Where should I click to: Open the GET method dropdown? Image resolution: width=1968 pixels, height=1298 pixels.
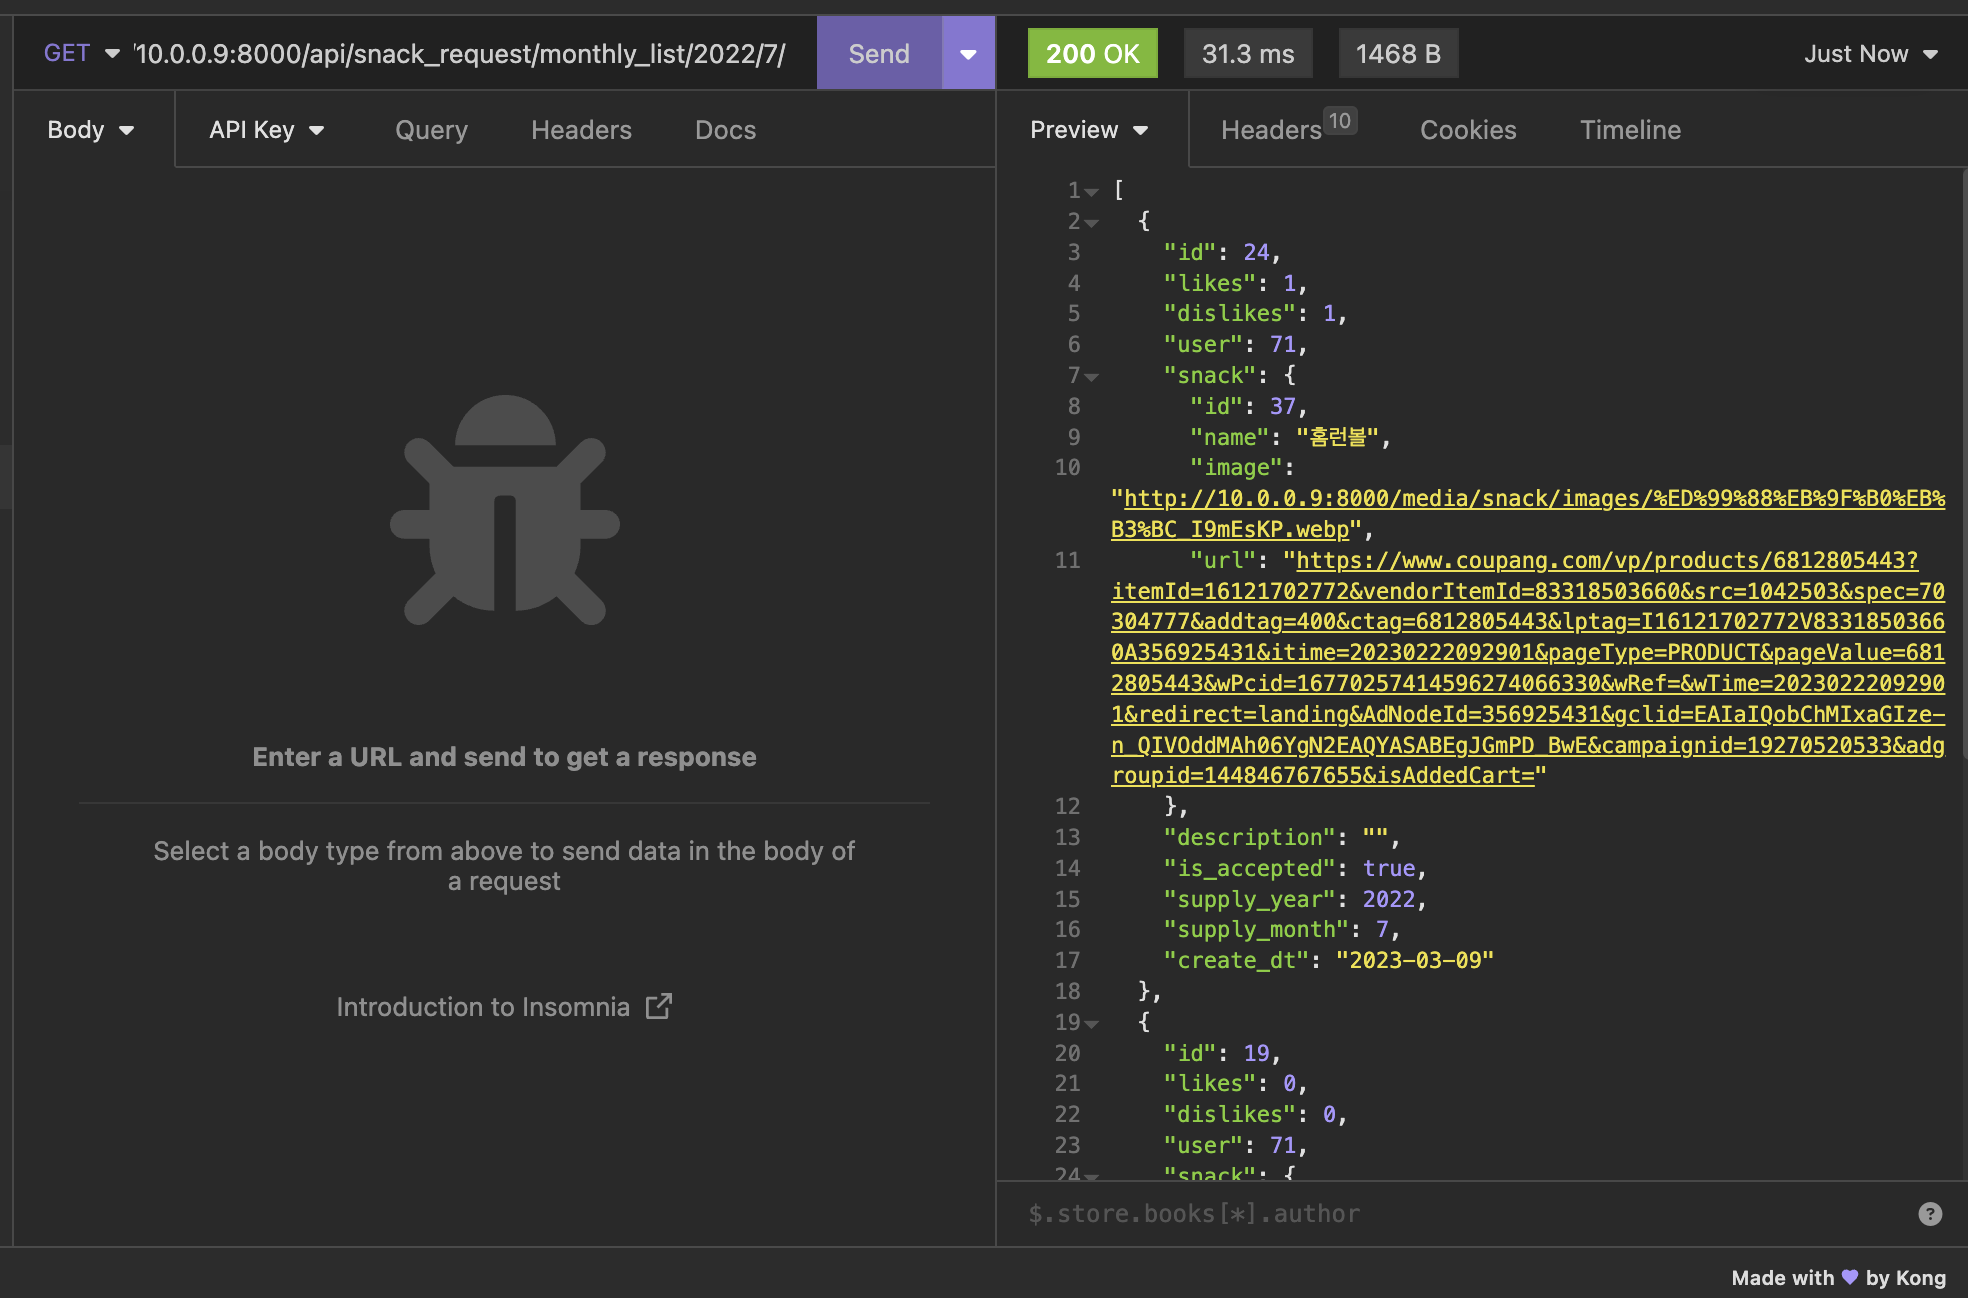pos(82,53)
